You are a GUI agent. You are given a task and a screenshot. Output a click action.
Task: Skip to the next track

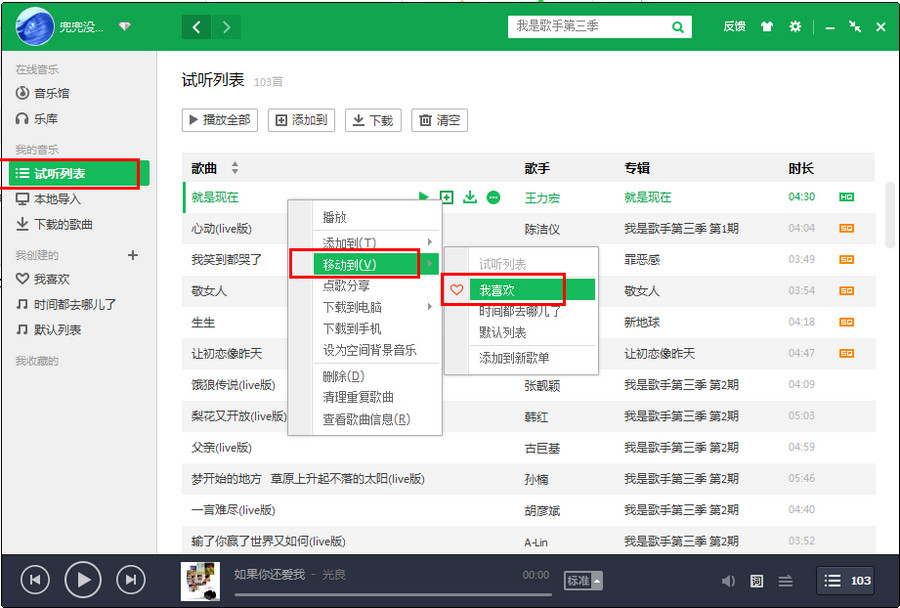[131, 579]
